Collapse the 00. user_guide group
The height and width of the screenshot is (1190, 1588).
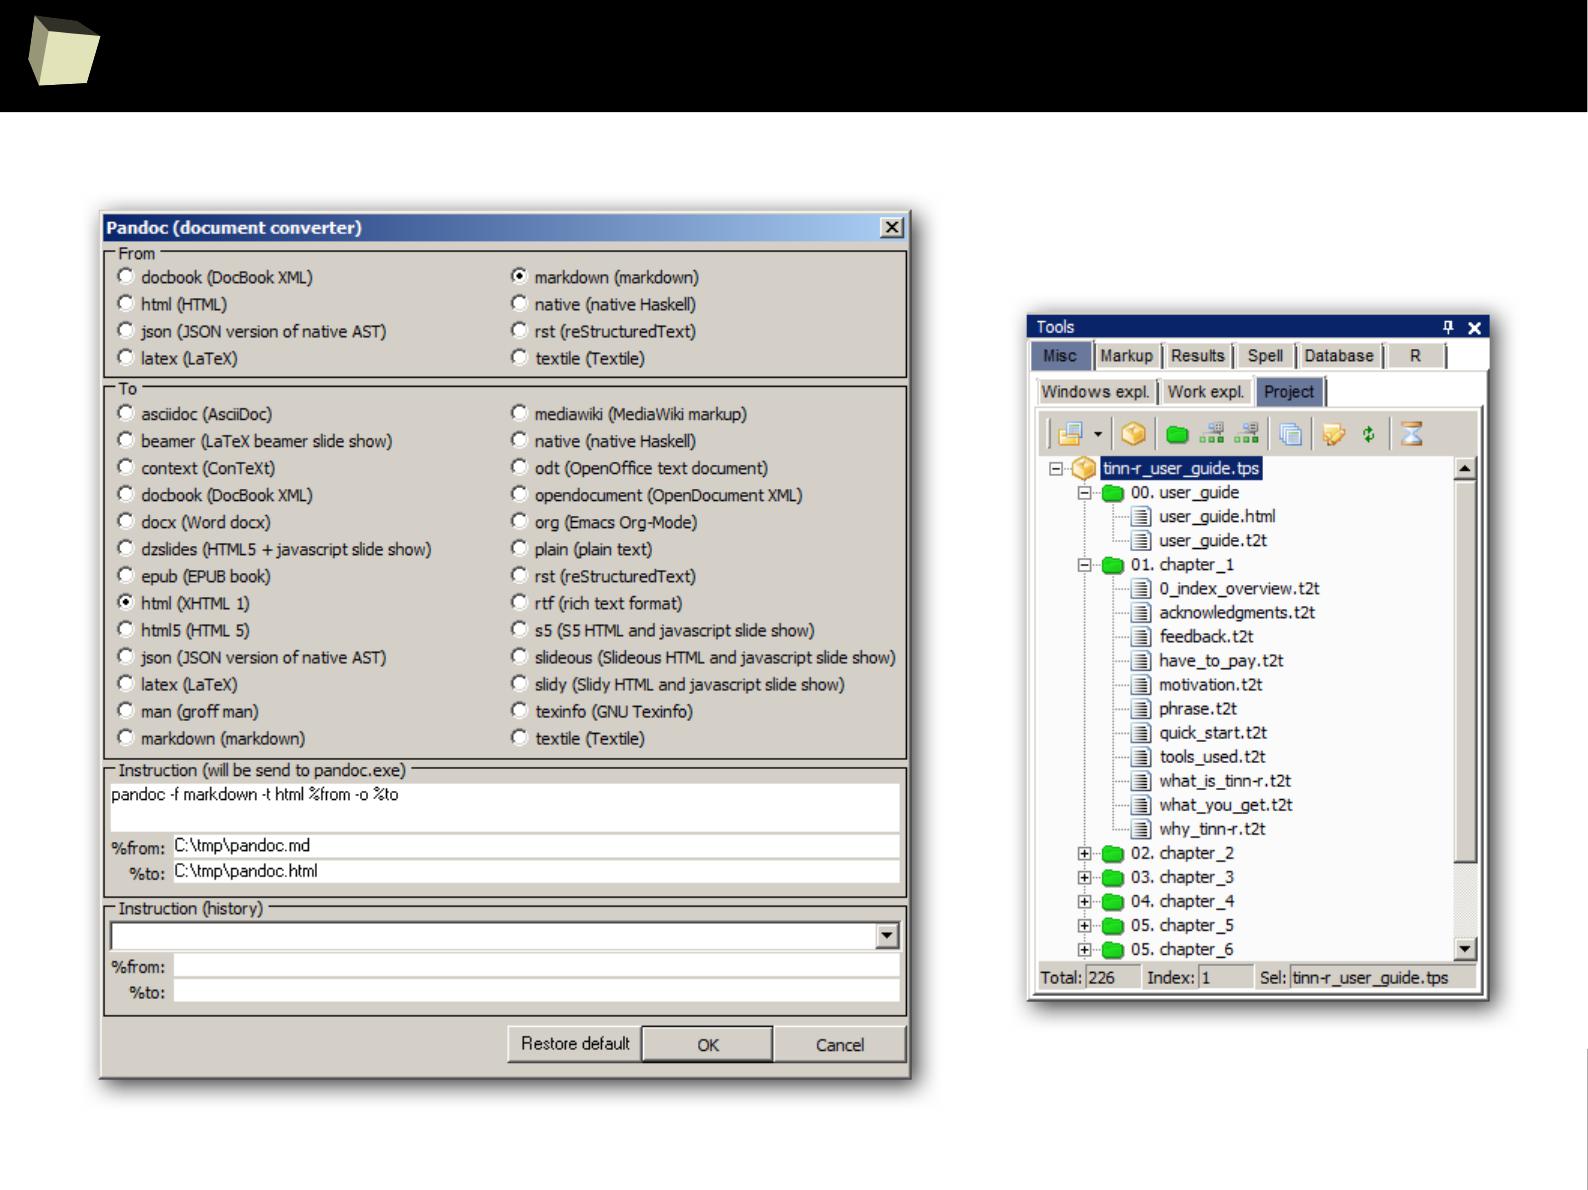click(x=1084, y=493)
